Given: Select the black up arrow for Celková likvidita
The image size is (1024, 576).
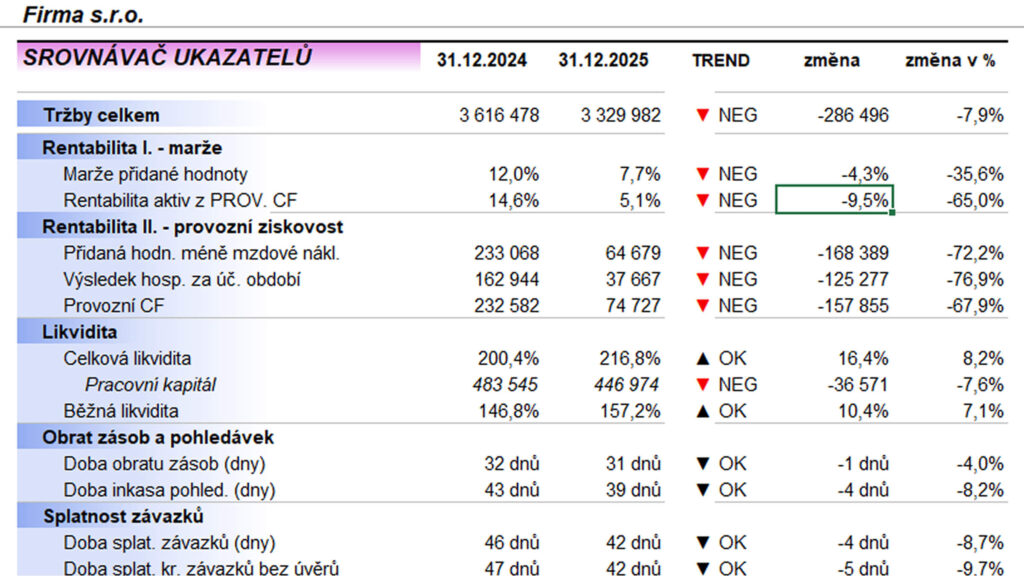Looking at the screenshot, I should click(x=702, y=358).
